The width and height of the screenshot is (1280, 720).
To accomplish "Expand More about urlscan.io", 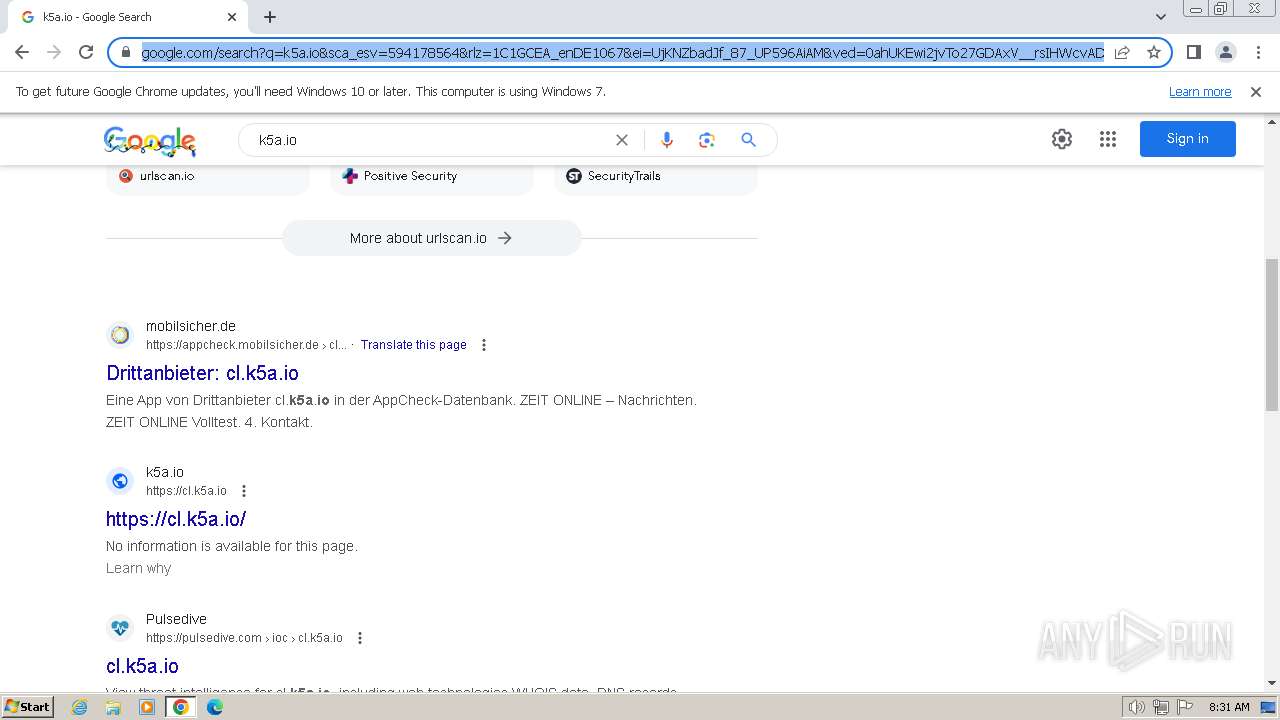I will coord(431,238).
